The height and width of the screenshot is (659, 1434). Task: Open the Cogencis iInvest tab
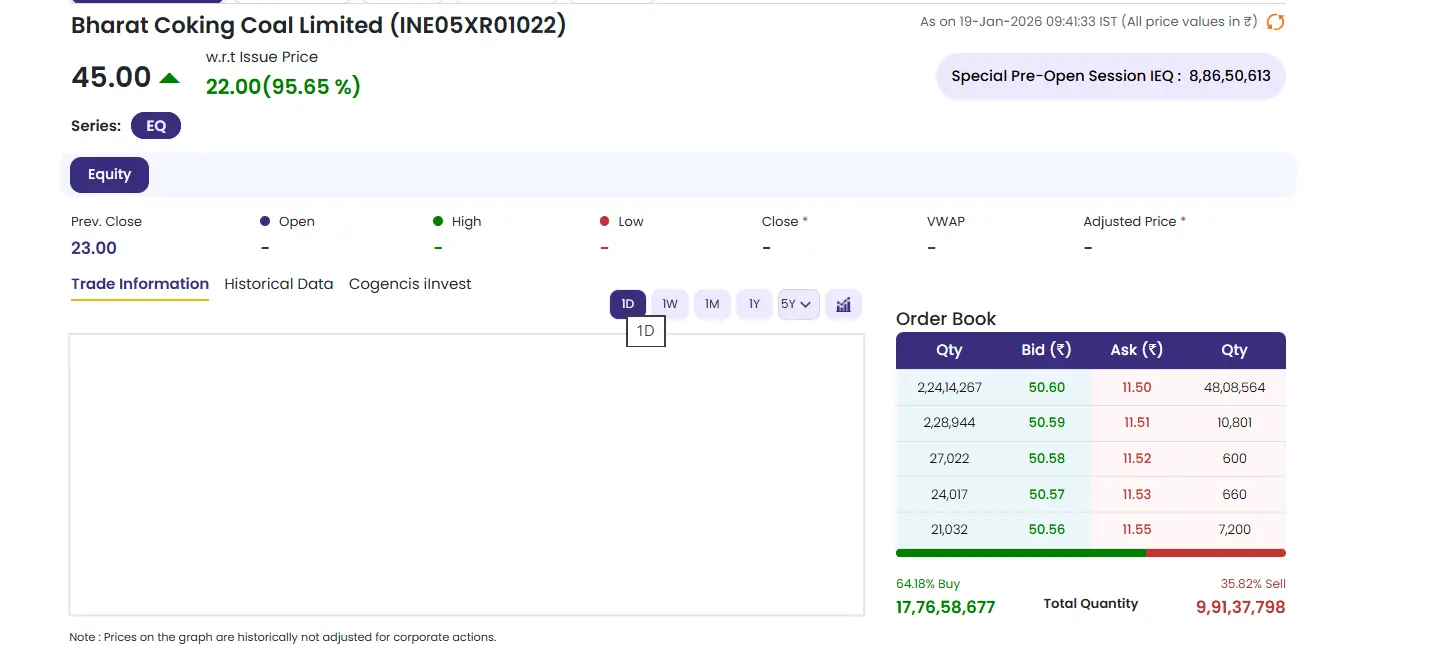point(410,284)
